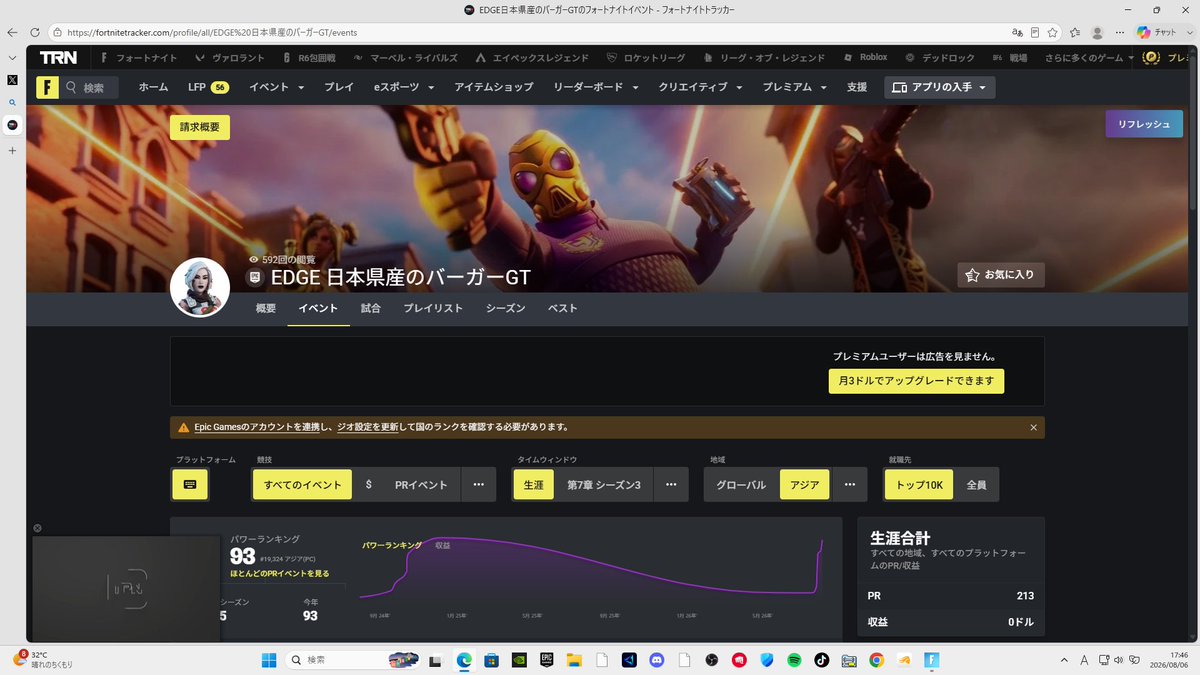
Task: Select フォートナイト in the game bar
Action: pos(137,58)
